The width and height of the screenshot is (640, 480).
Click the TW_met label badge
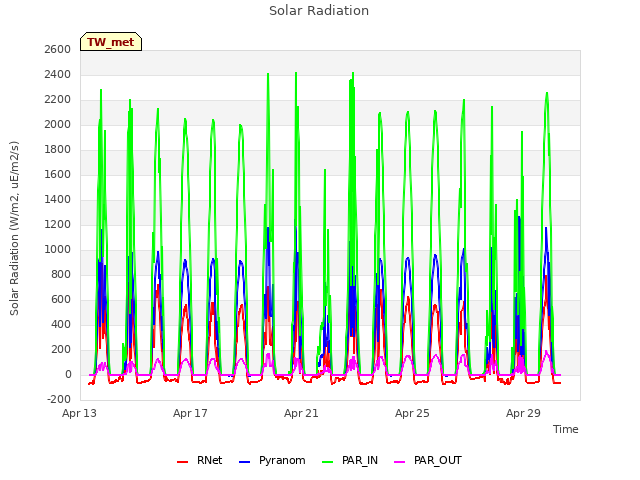(x=111, y=42)
